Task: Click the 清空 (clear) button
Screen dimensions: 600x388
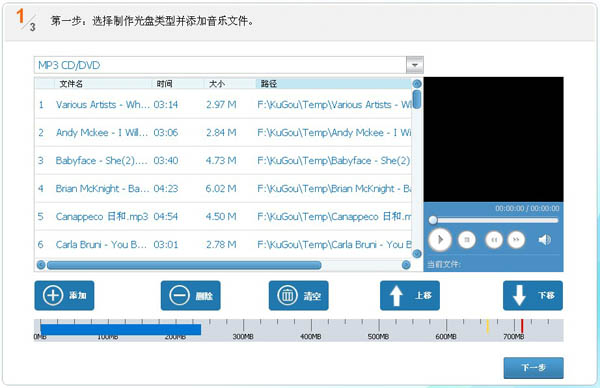Action: click(298, 295)
